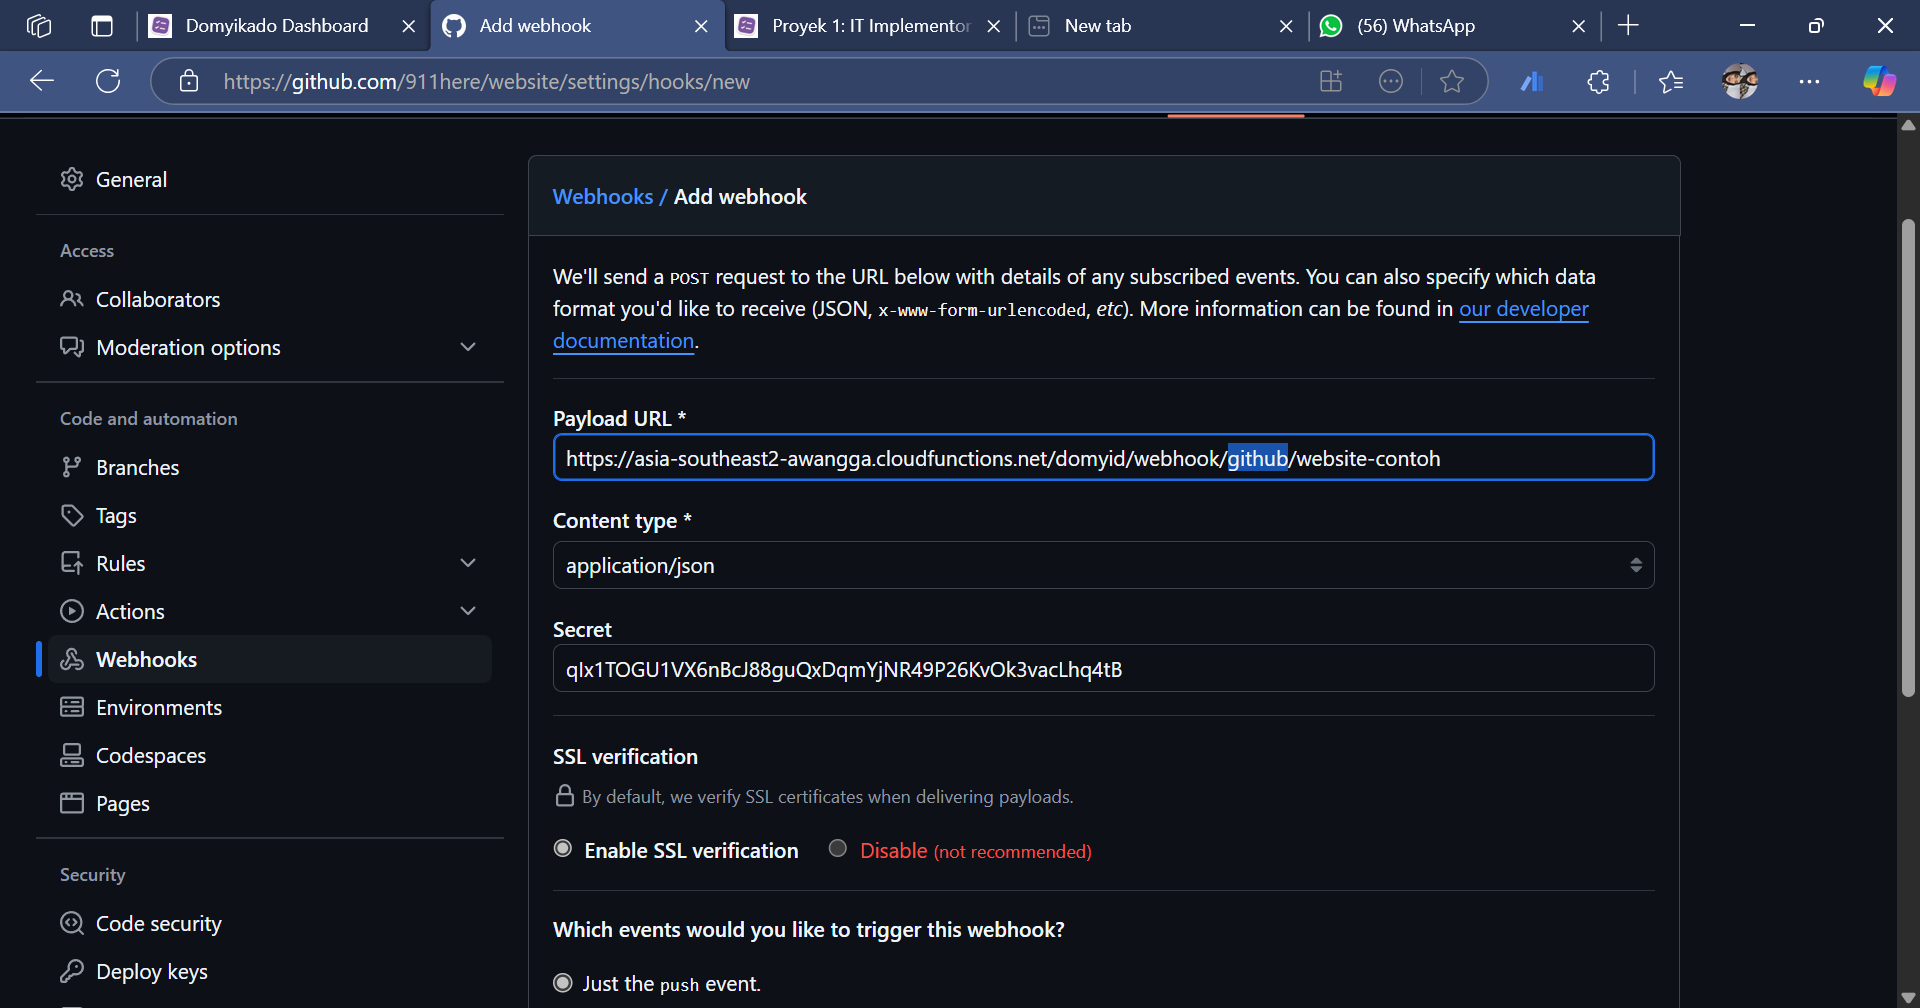1920x1008 pixels.
Task: Click the Collaborators people icon
Action: pos(72,299)
